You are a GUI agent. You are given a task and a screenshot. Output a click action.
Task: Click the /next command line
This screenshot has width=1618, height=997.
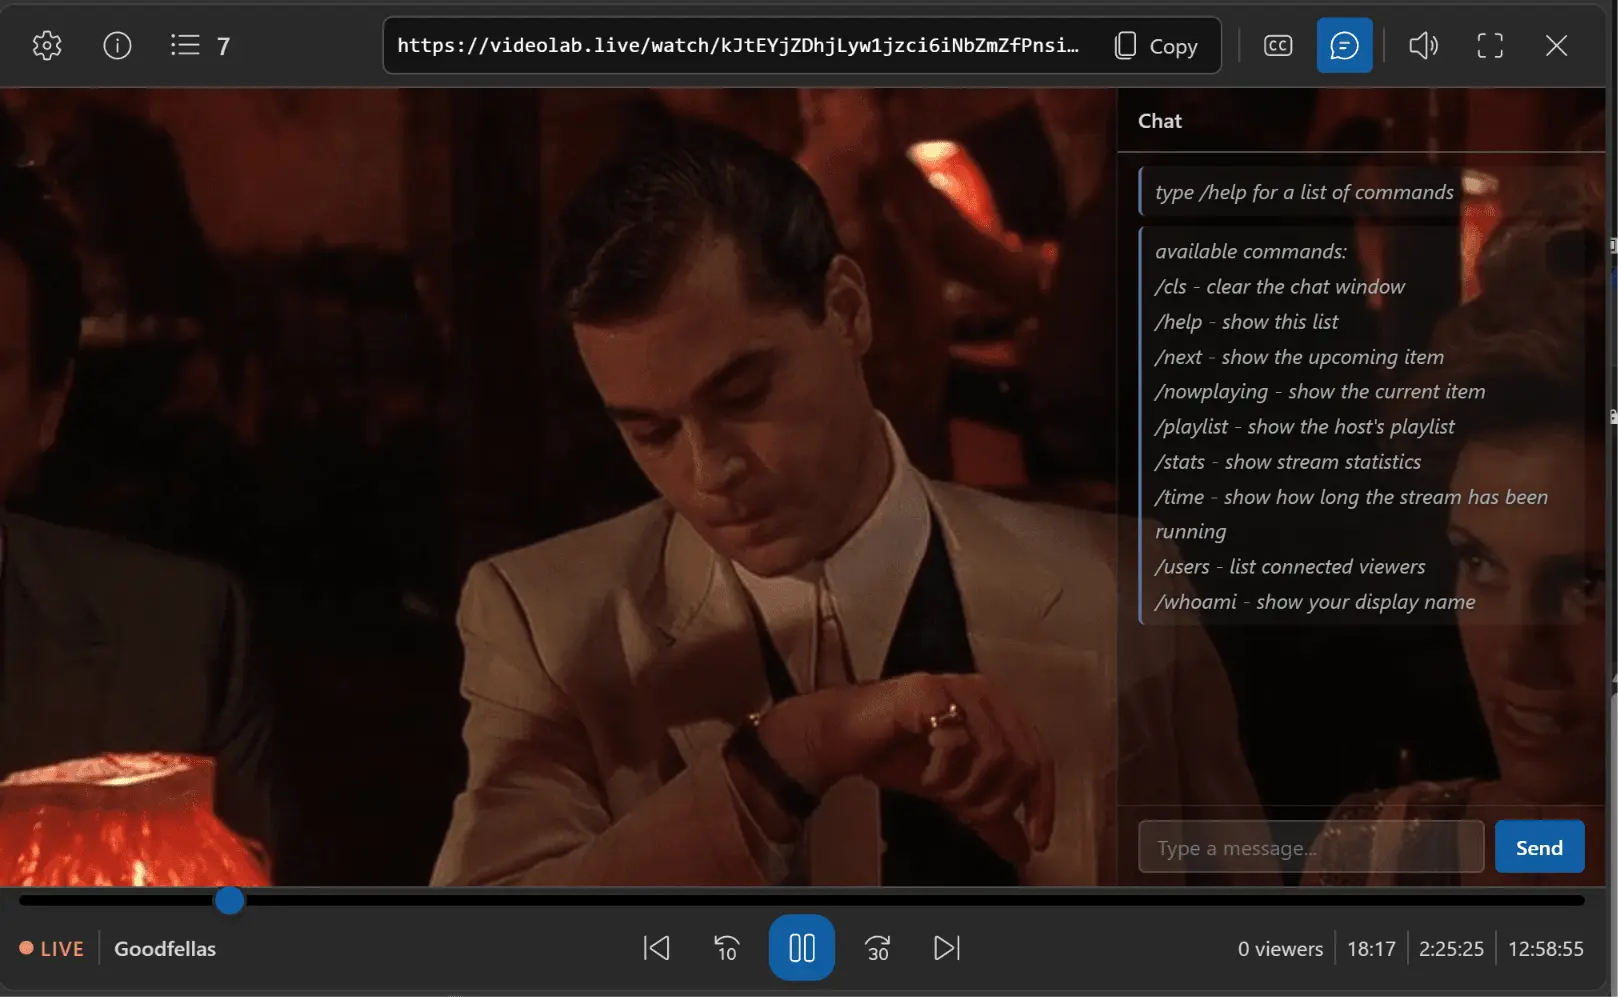(x=1299, y=357)
